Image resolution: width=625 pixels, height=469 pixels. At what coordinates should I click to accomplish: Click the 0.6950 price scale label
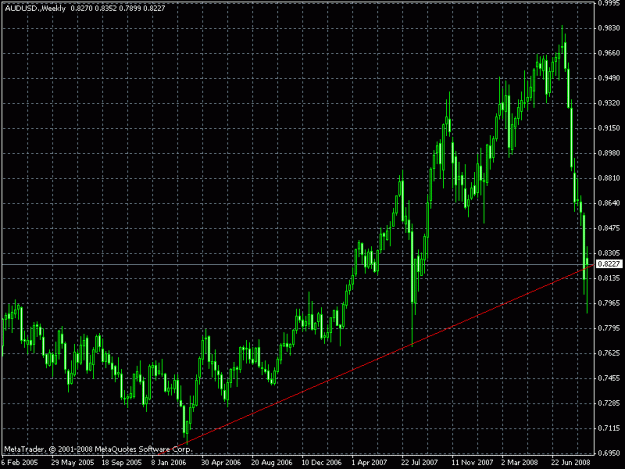[609, 453]
